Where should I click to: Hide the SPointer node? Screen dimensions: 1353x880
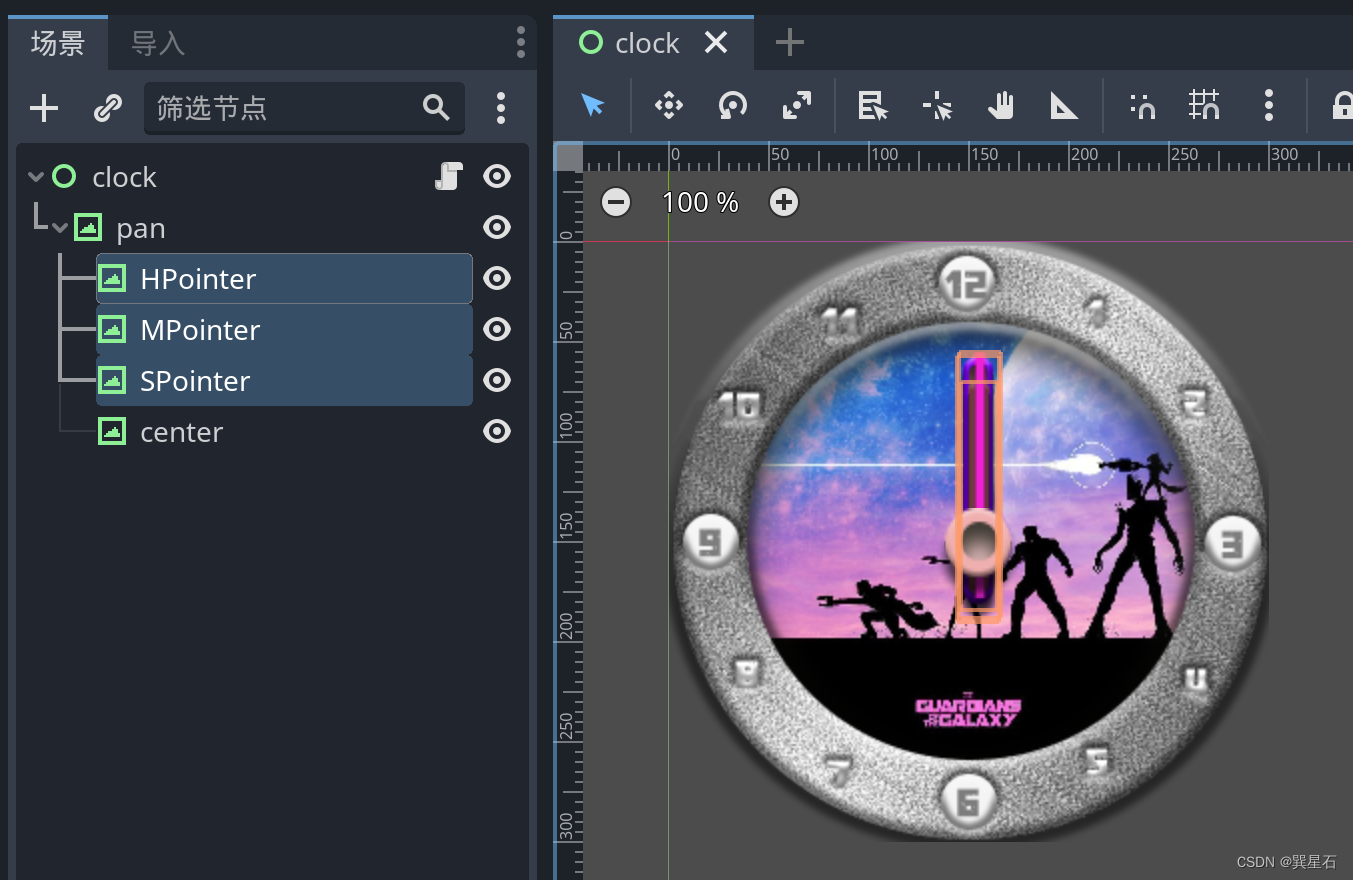497,380
